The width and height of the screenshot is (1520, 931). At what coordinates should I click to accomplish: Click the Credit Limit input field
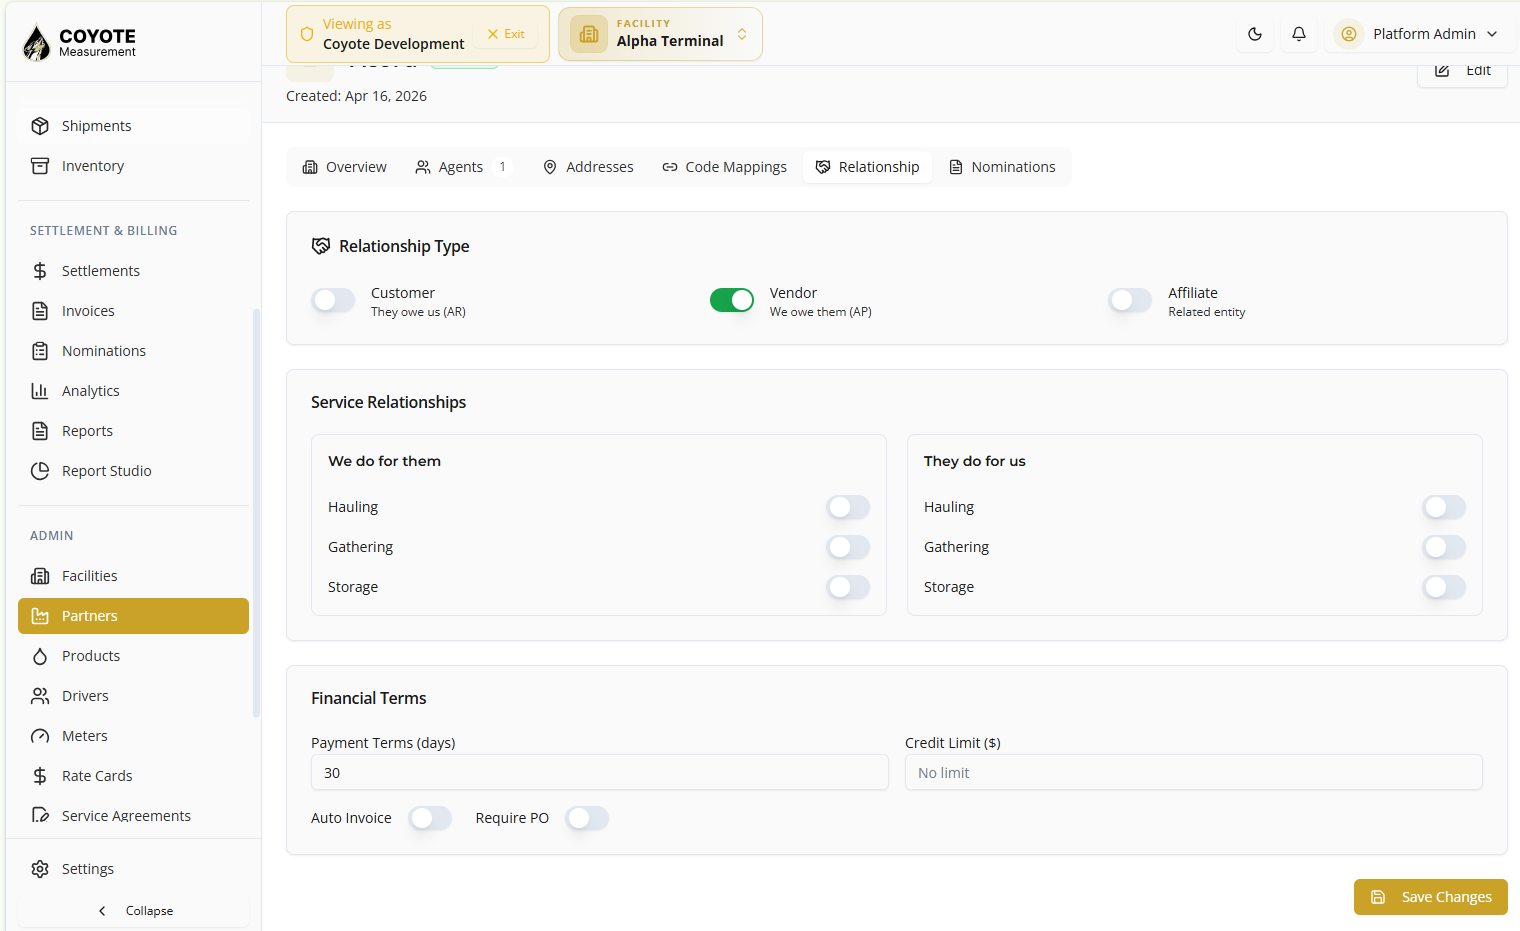(1194, 773)
